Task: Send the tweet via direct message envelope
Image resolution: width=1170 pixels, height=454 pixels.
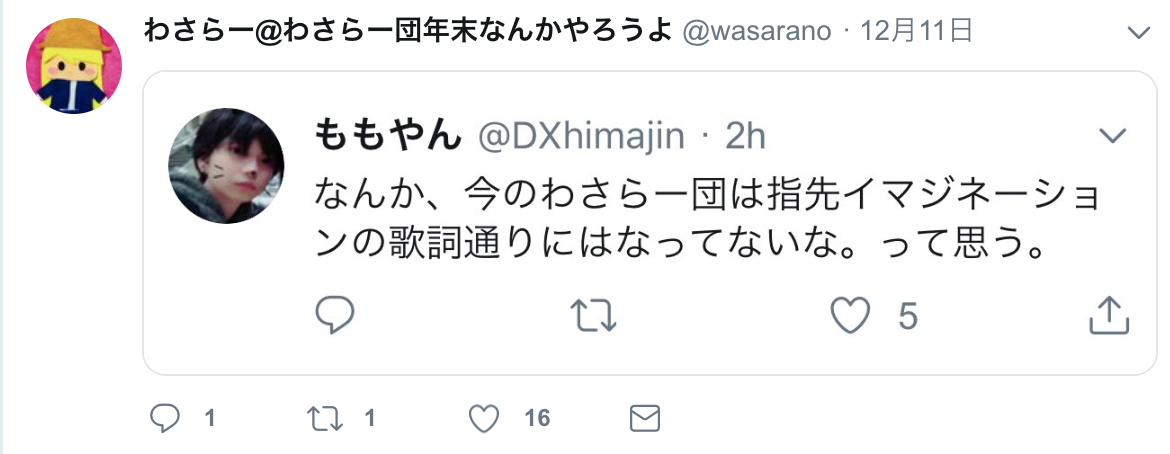Action: click(645, 418)
